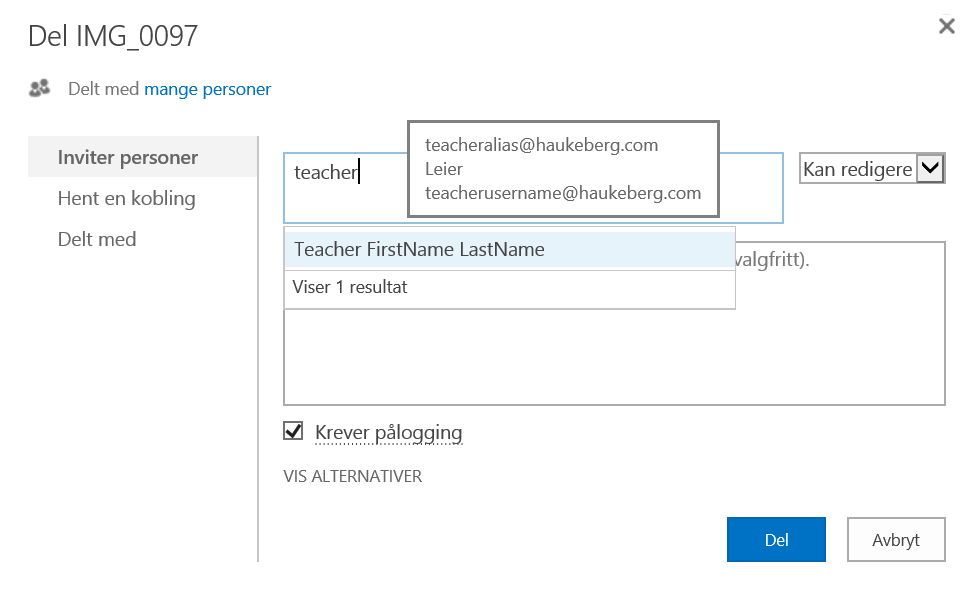Cancel sharing with the Avbryt button

pyautogui.click(x=895, y=540)
